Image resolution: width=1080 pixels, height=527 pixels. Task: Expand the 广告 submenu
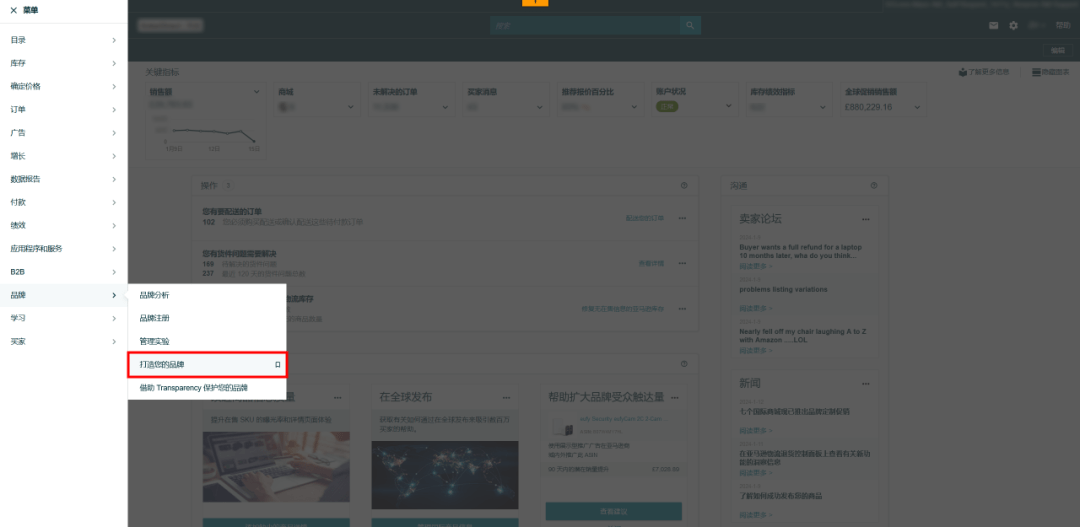click(114, 133)
